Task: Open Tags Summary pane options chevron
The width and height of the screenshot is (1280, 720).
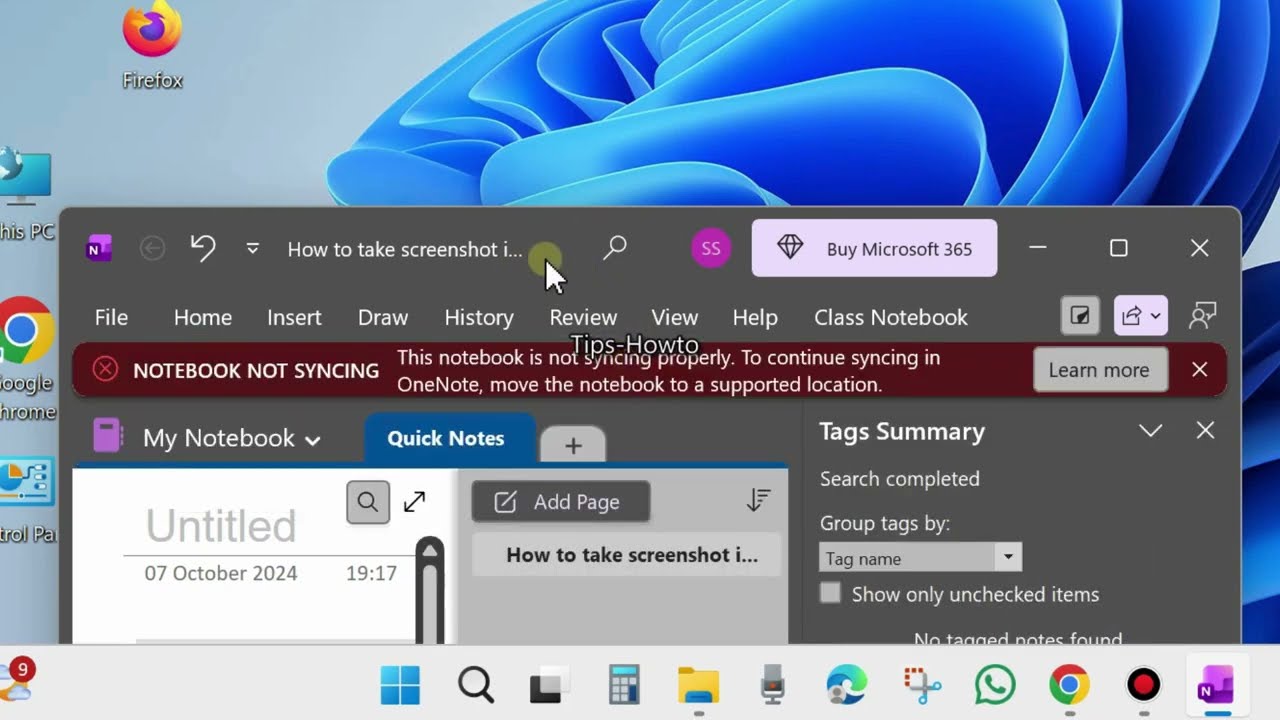Action: [1151, 431]
